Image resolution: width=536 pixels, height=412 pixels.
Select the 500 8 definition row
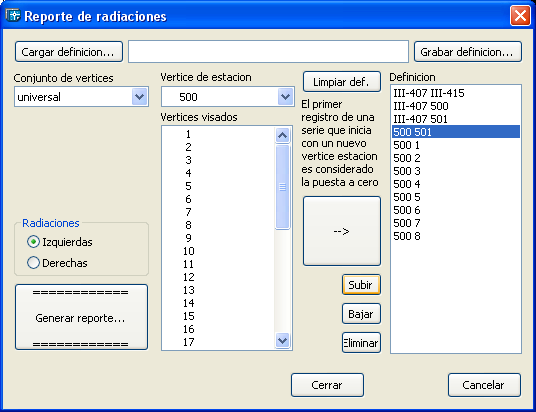coord(456,236)
